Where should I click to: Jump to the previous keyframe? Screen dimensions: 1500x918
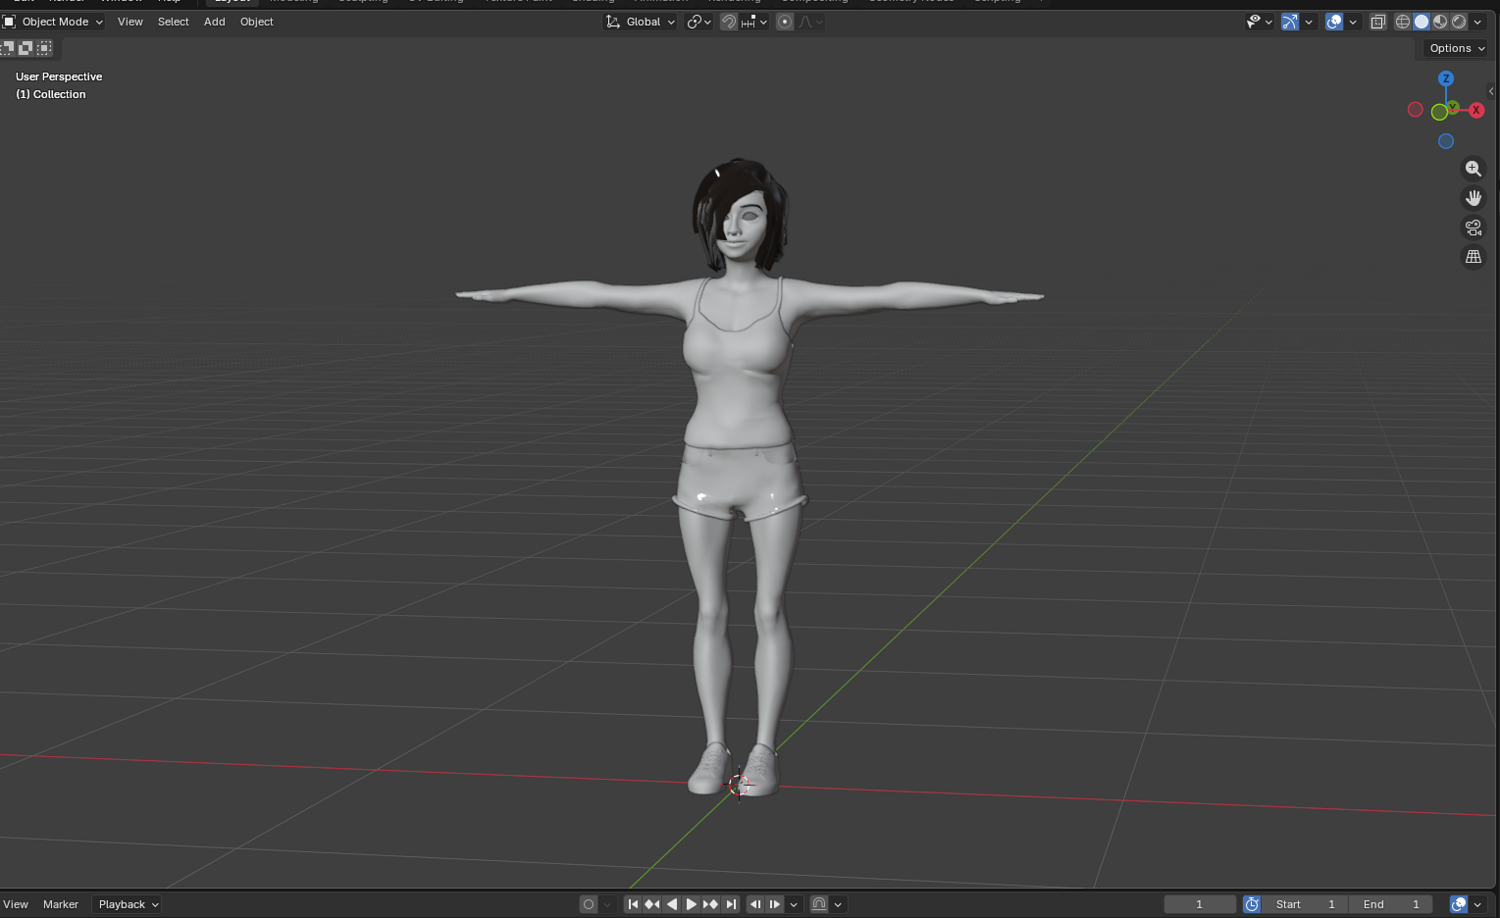pyautogui.click(x=652, y=904)
